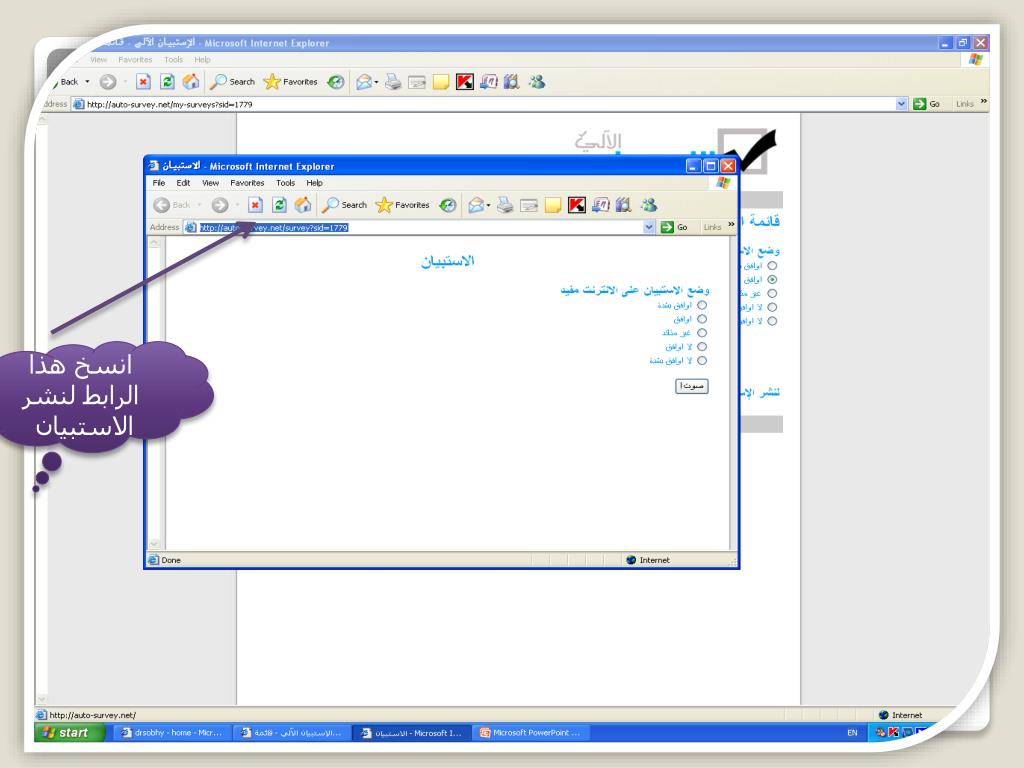Click Go button in front window

(675, 227)
